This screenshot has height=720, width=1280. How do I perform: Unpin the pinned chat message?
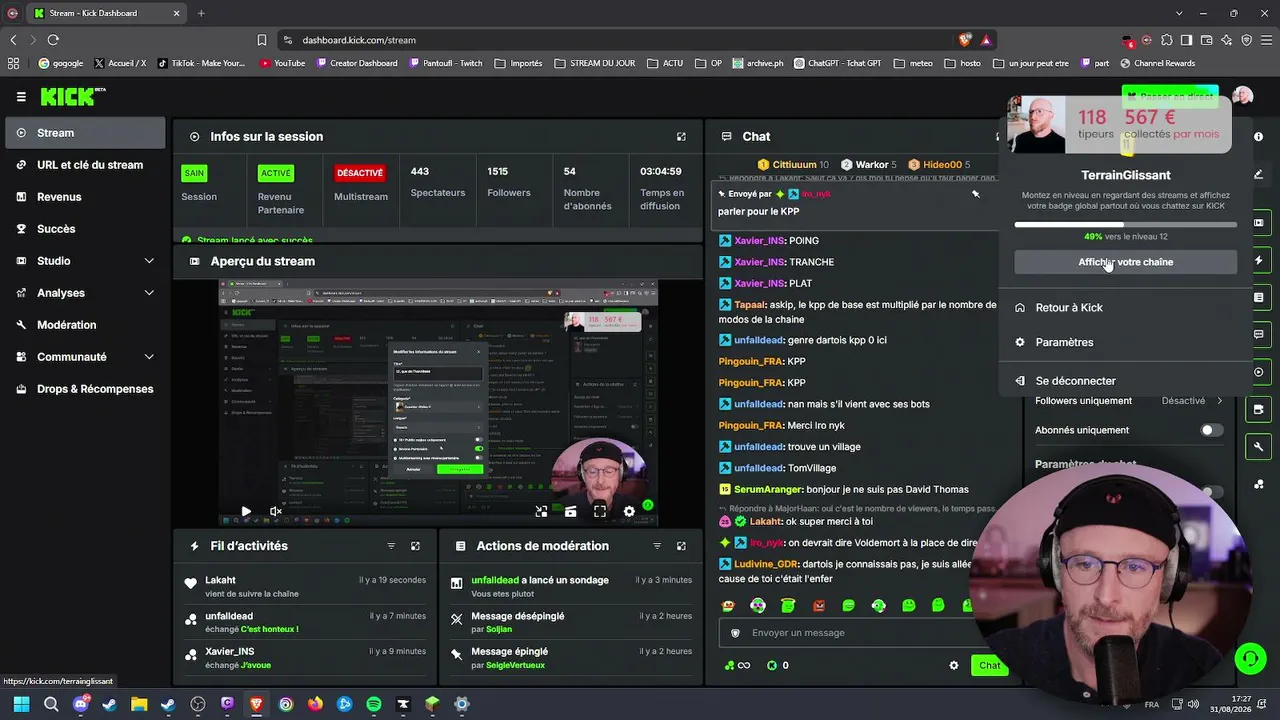pyautogui.click(x=975, y=194)
